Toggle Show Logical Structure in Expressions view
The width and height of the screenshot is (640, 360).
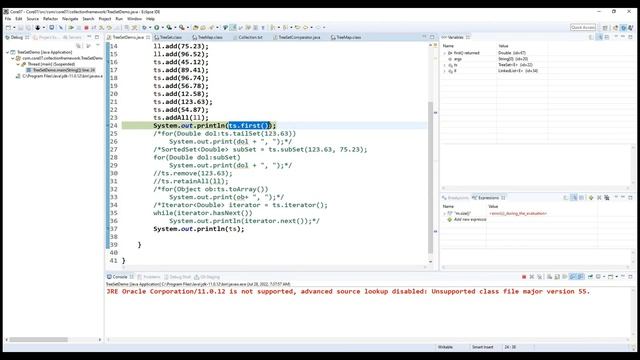click(573, 198)
